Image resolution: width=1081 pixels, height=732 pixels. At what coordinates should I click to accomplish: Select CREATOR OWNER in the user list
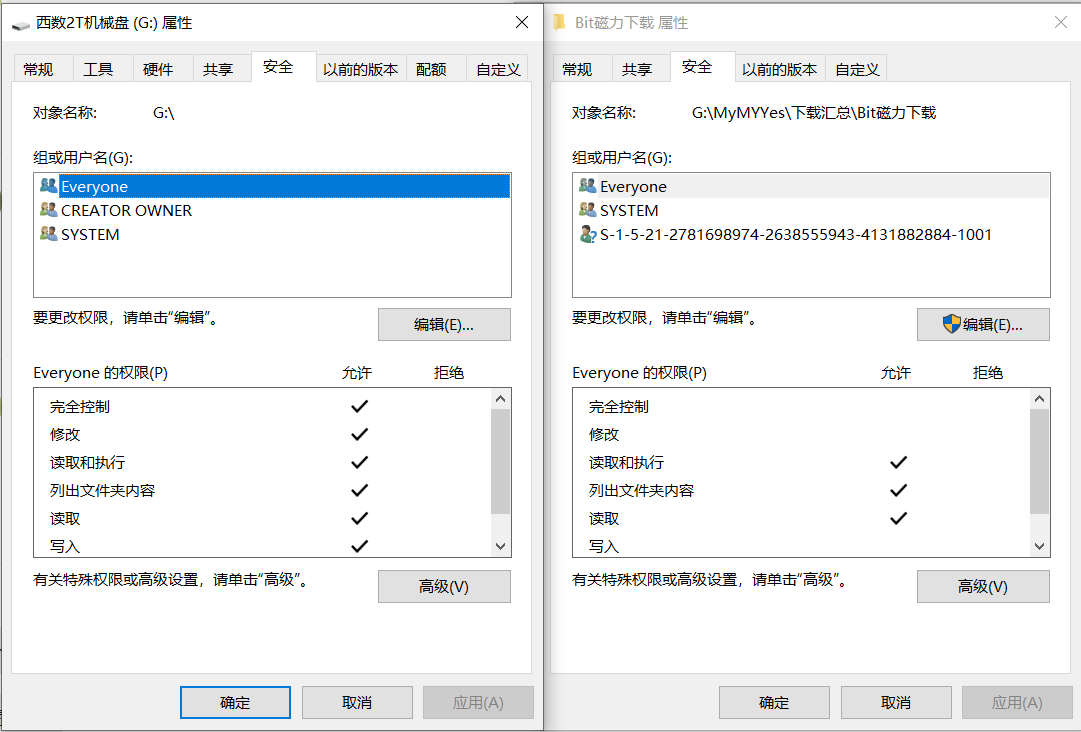(272, 210)
